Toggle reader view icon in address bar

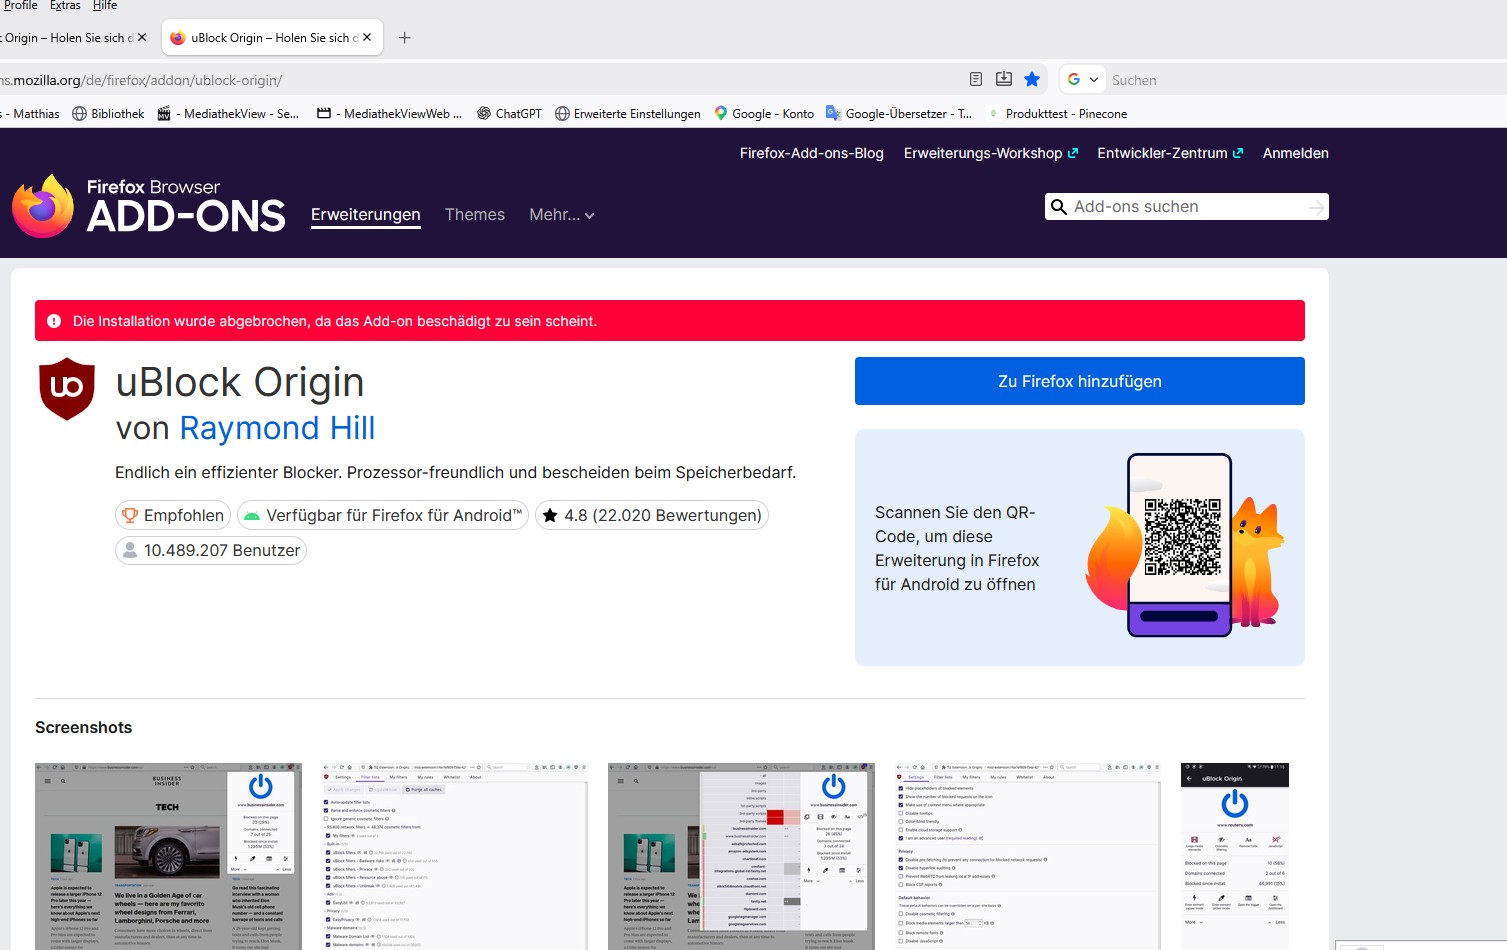point(976,80)
